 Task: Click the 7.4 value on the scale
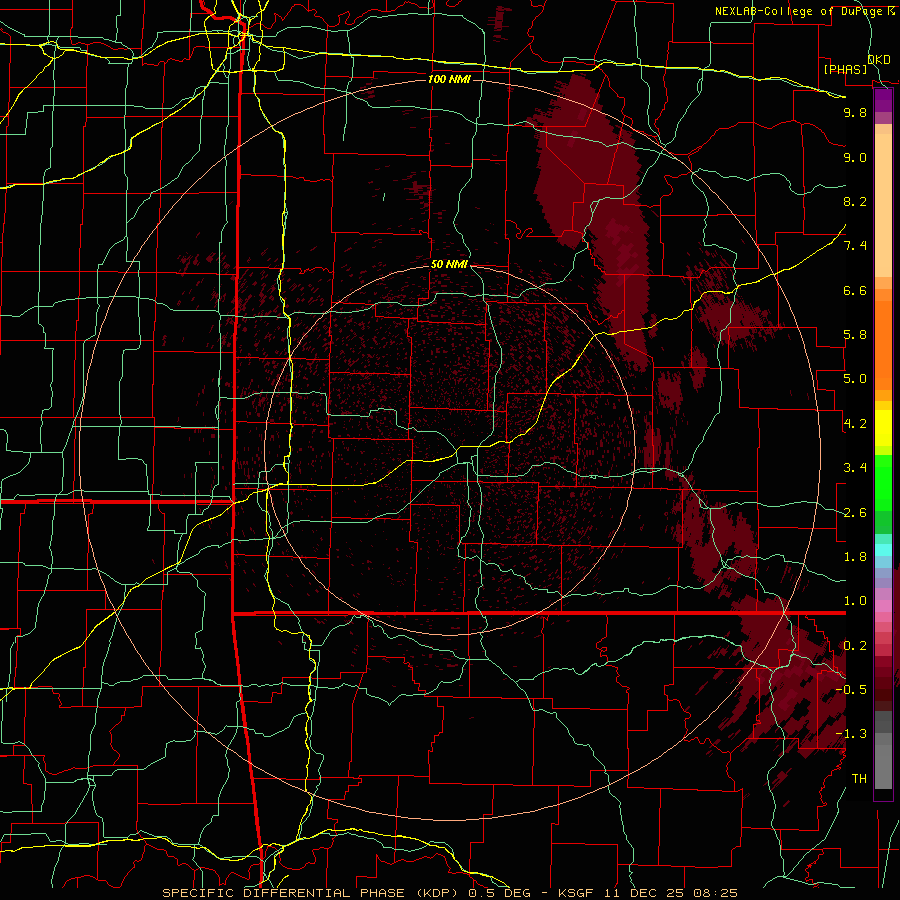tap(855, 246)
